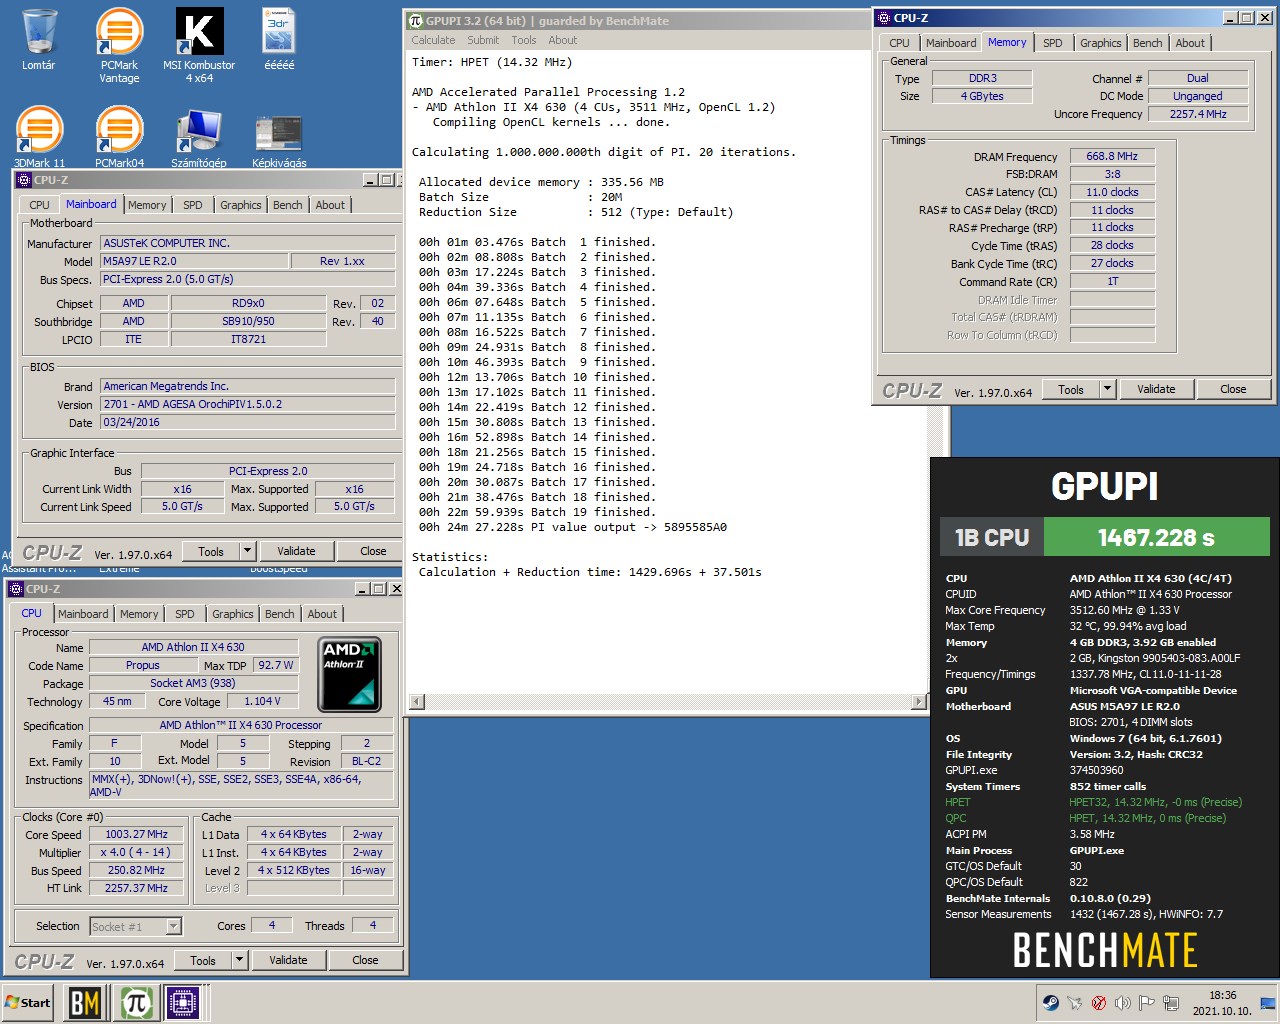Open the volume speaker tray icon
This screenshot has height=1024, width=1280.
(x=1123, y=1003)
